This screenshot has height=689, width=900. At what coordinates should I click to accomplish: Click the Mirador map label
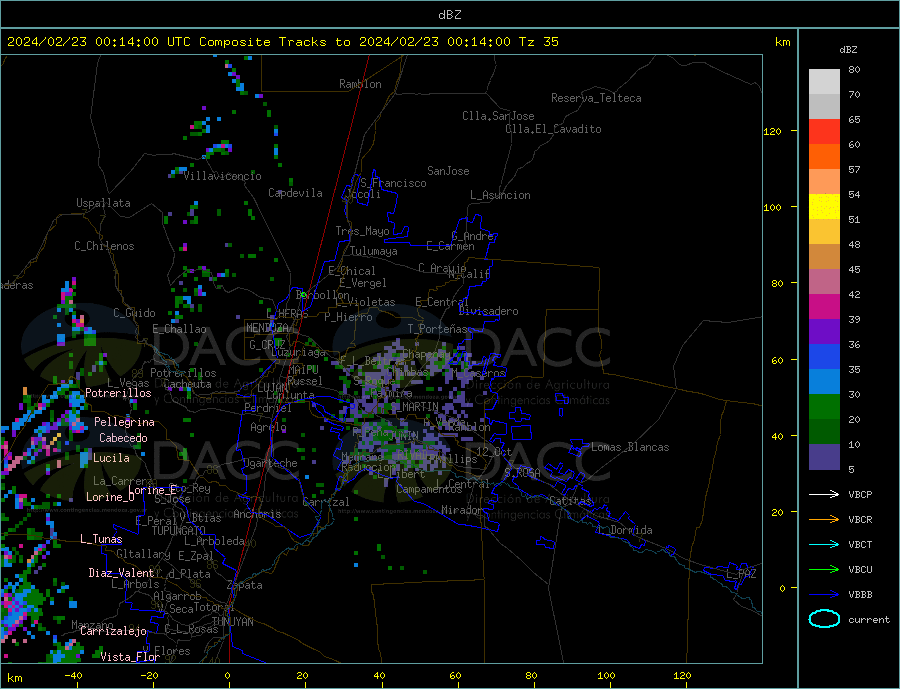462,510
